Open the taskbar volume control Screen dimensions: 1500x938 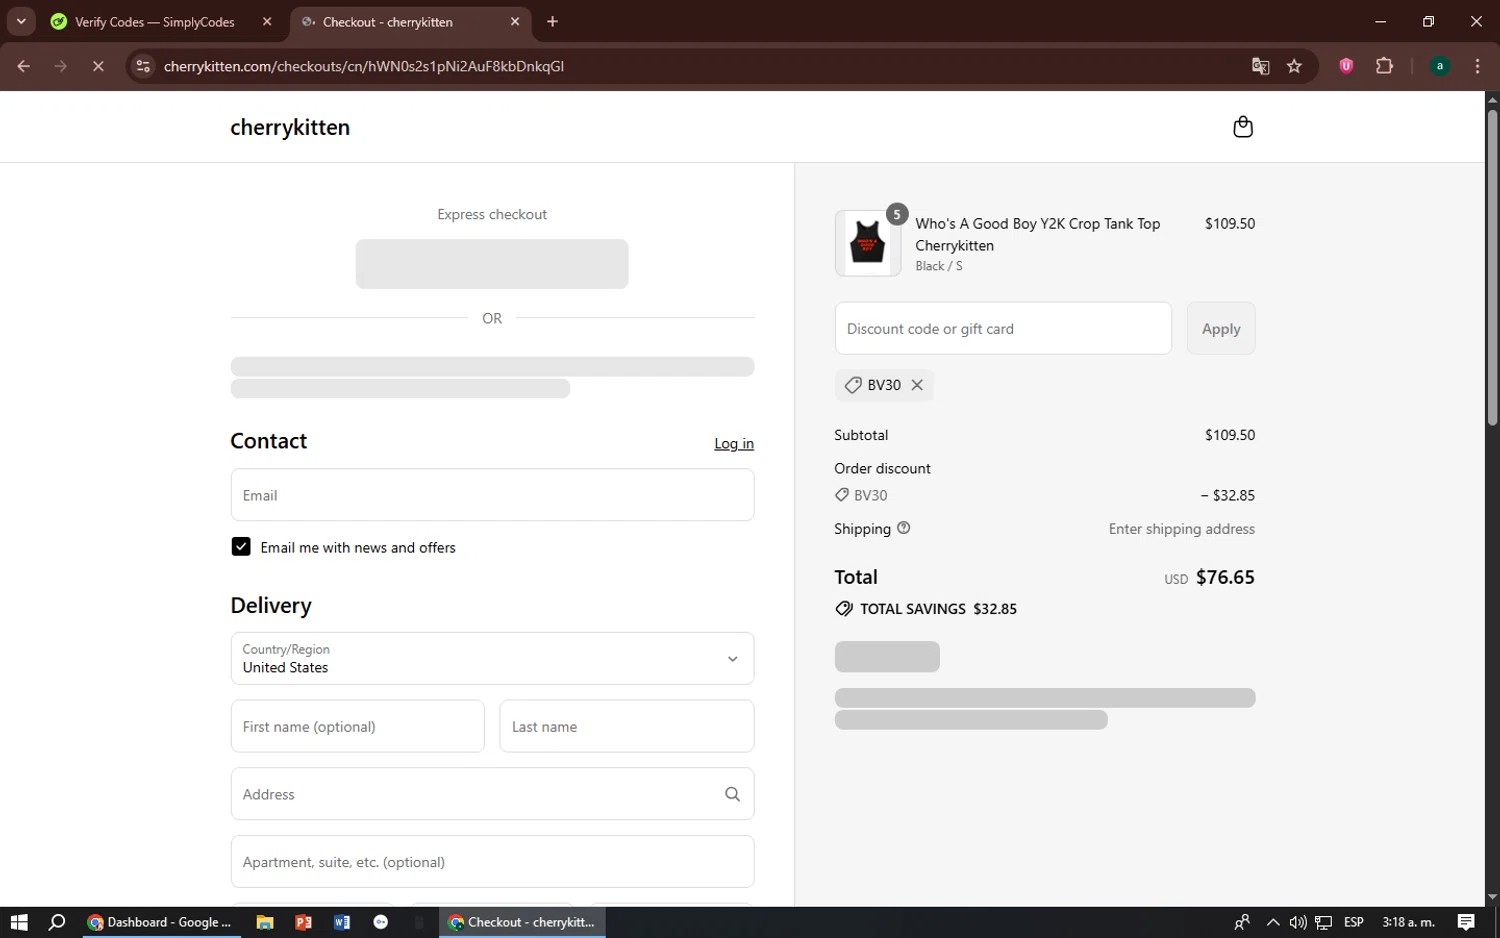(x=1298, y=922)
